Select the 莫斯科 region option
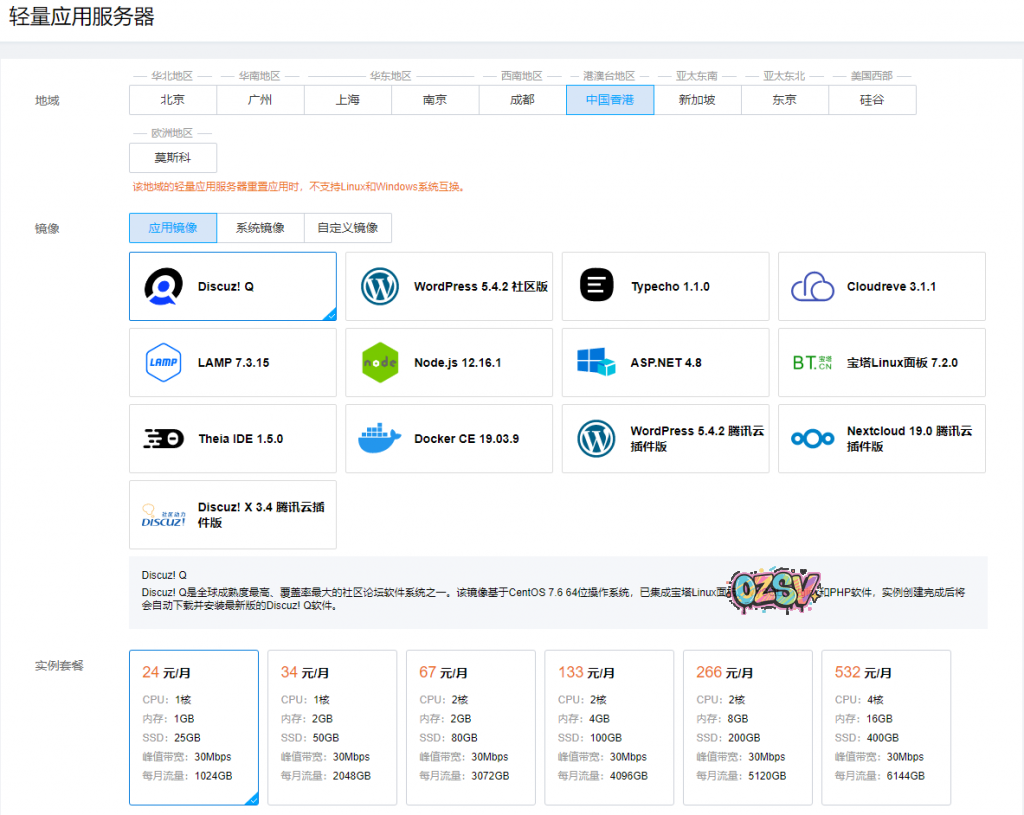The width and height of the screenshot is (1024, 815). (173, 158)
